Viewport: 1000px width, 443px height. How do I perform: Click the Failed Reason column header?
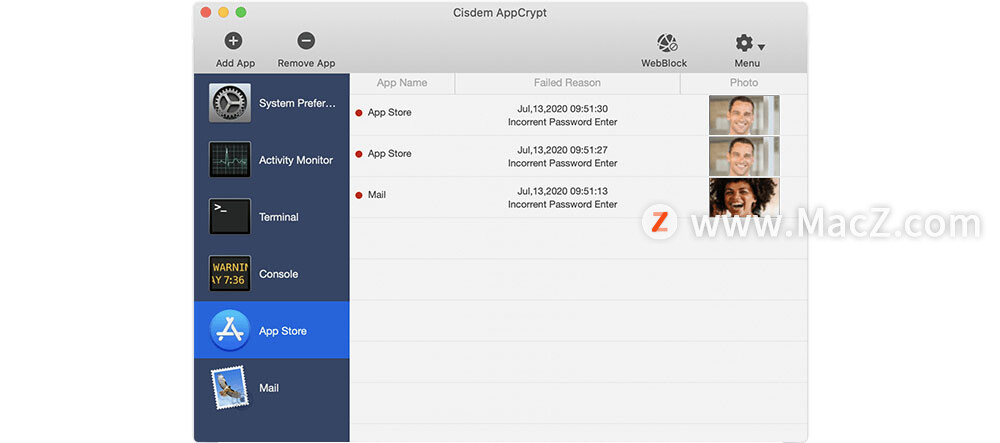coord(567,83)
